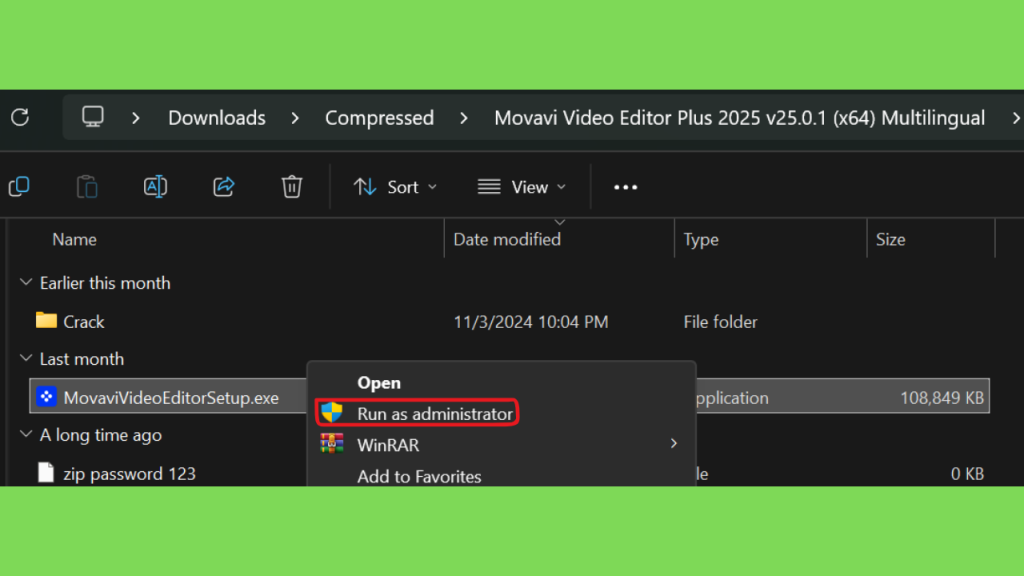
Task: Click the Paste toolbar icon
Action: coord(87,187)
